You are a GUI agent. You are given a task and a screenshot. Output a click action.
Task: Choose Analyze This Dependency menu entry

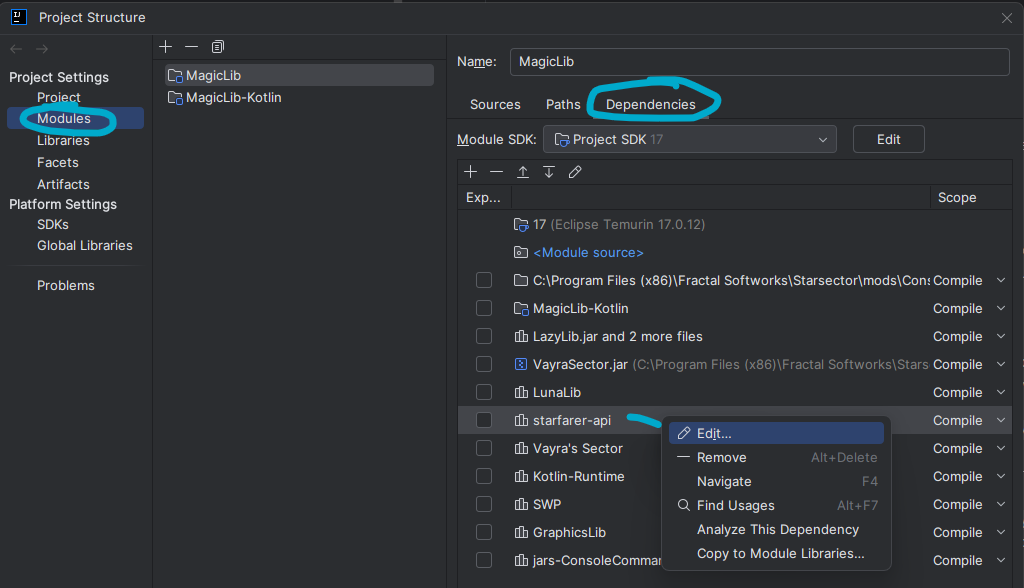point(776,529)
